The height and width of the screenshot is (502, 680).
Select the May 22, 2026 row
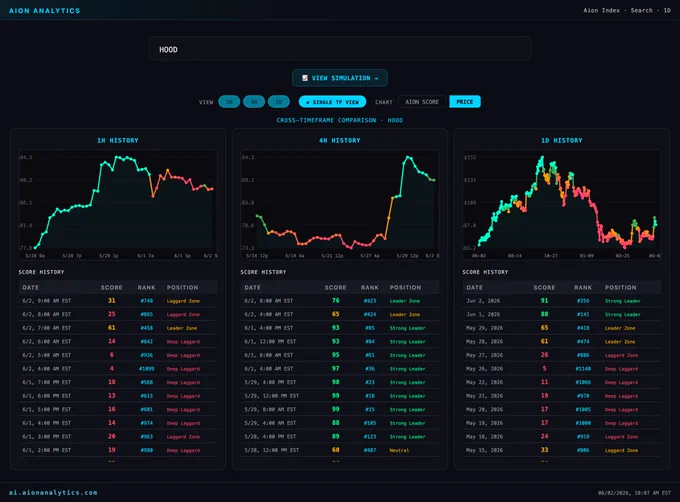click(562, 382)
